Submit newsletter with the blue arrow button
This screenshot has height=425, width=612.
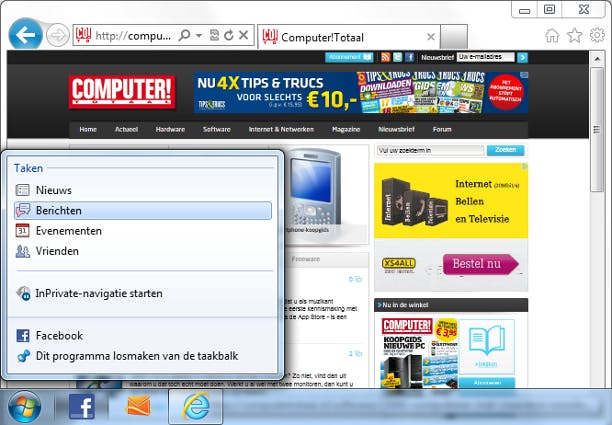[522, 58]
